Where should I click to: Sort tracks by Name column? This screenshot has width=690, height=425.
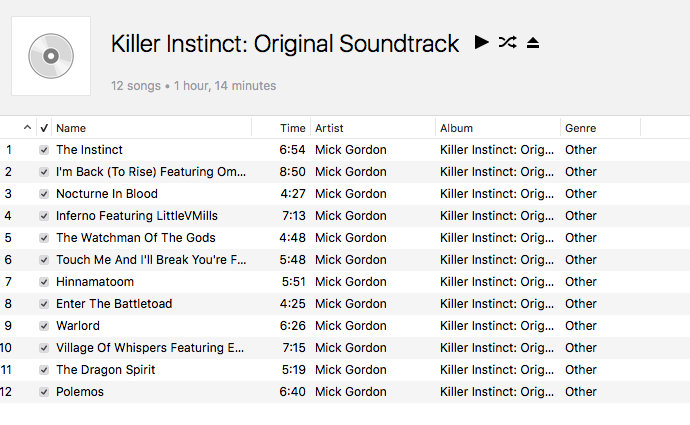71,128
